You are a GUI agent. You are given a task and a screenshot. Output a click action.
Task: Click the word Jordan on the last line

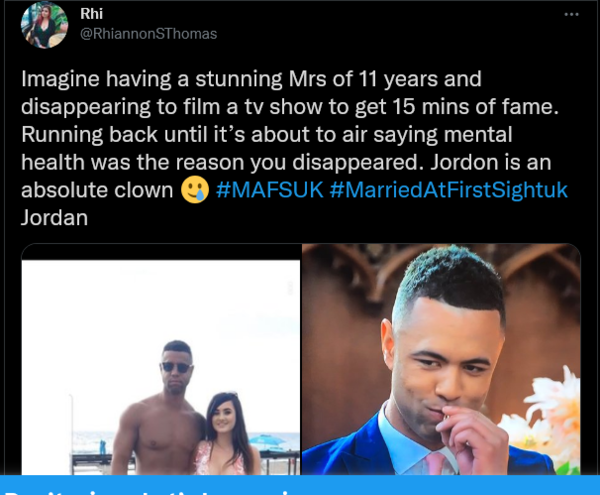pos(54,218)
